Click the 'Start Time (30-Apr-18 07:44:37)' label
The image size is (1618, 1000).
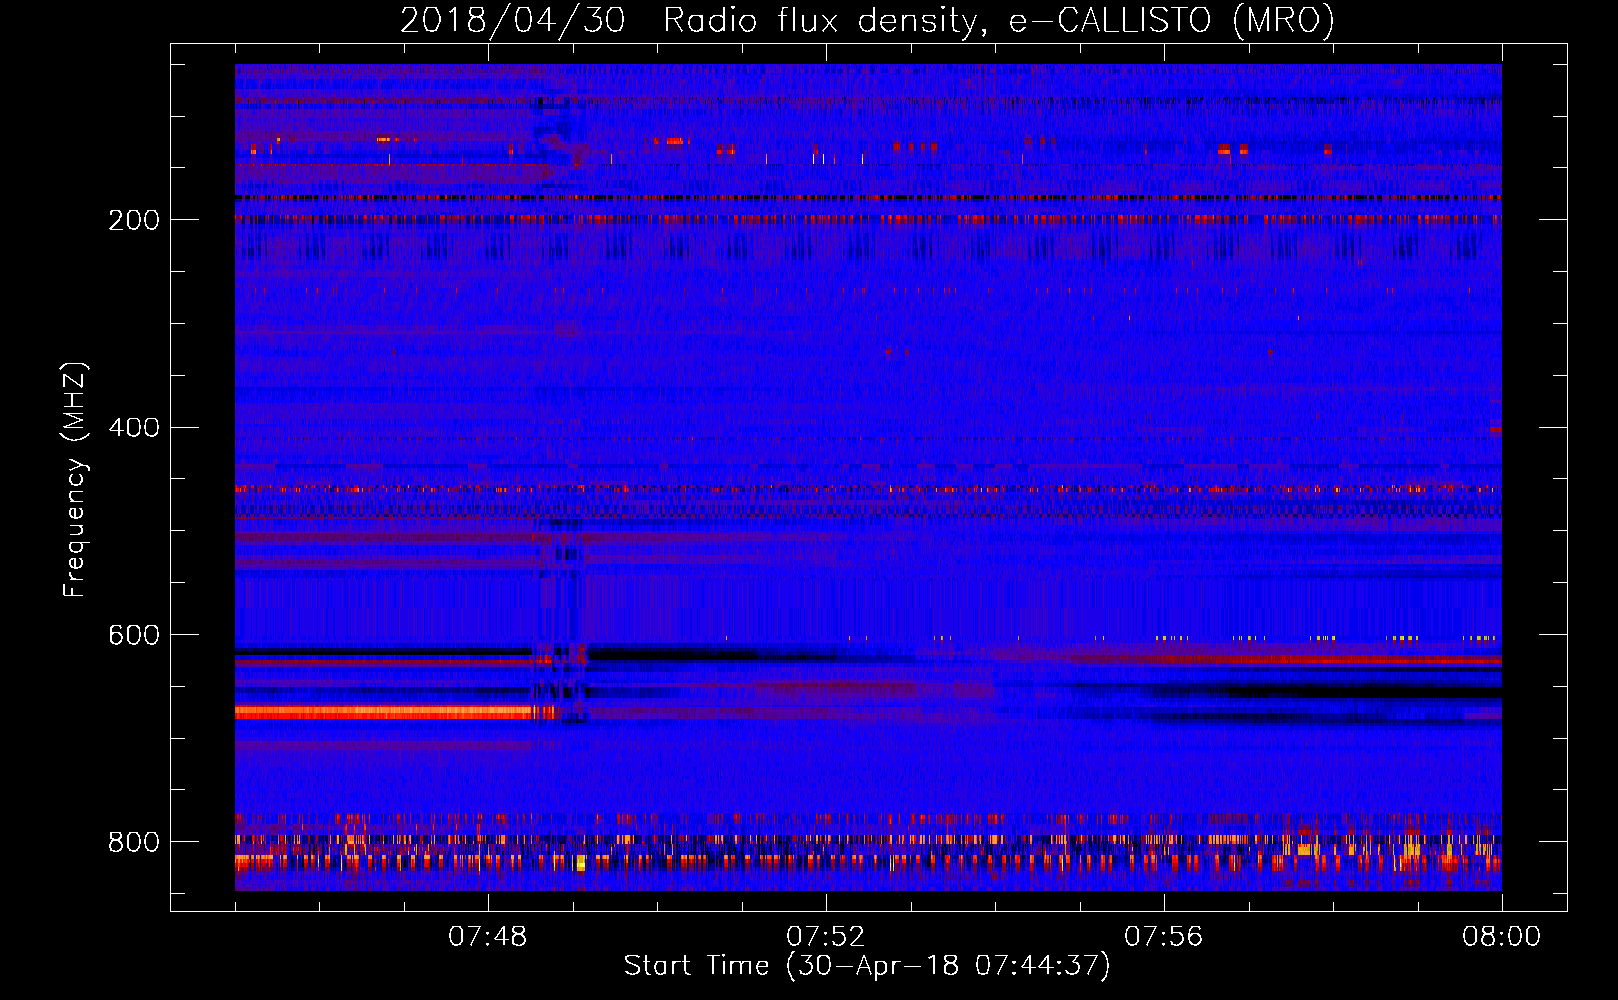[x=867, y=966]
